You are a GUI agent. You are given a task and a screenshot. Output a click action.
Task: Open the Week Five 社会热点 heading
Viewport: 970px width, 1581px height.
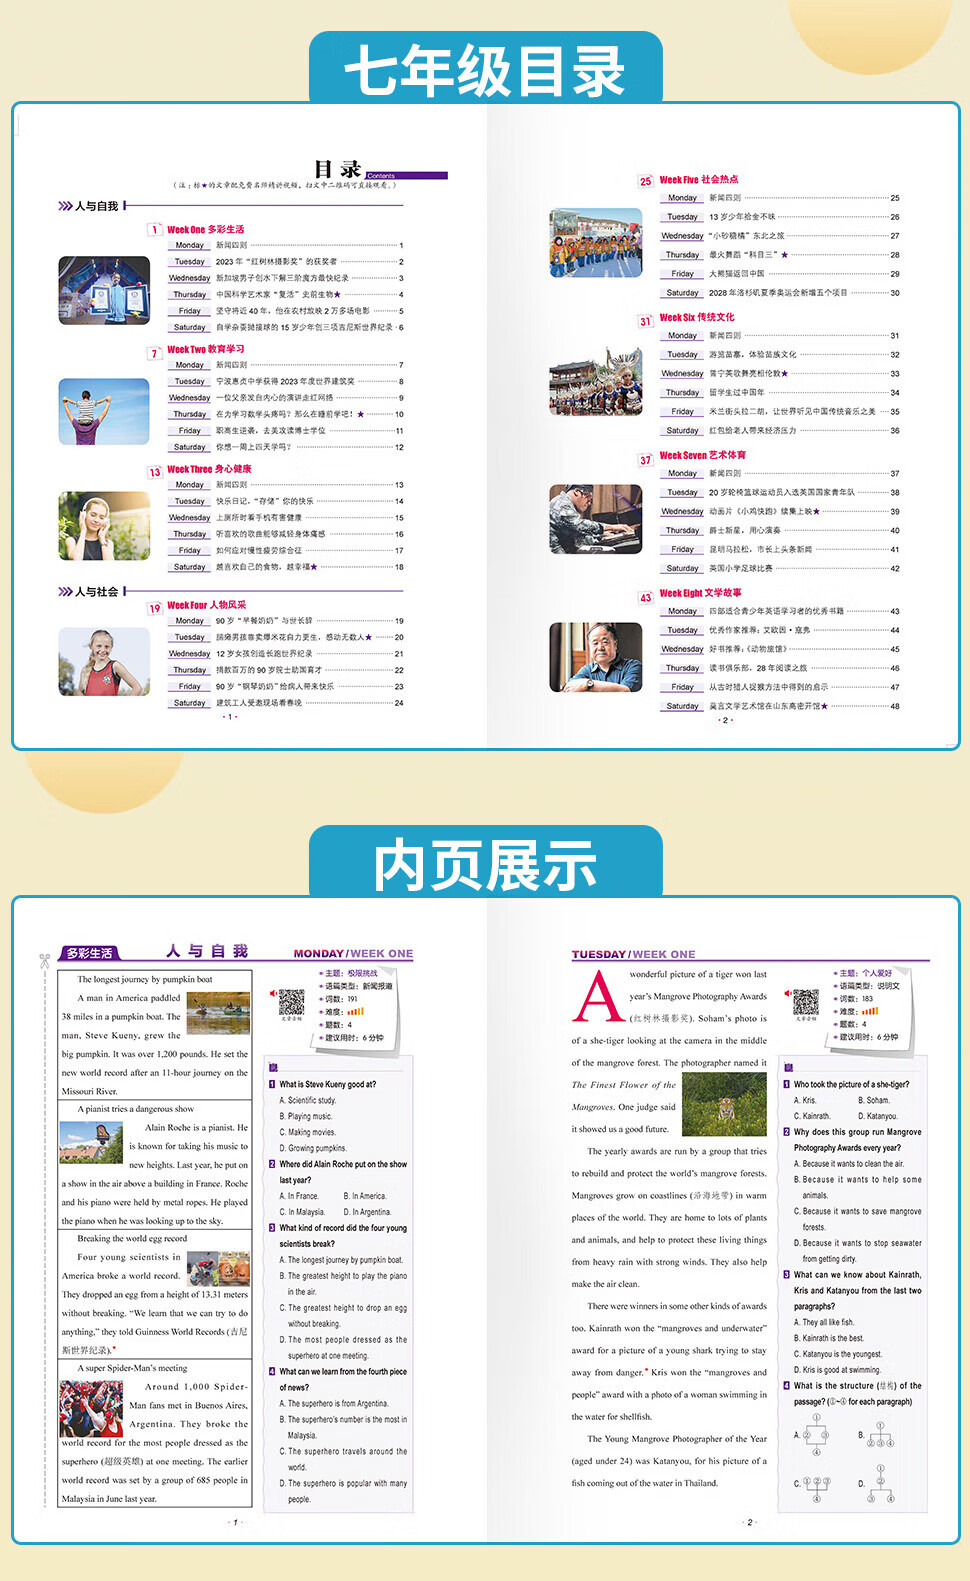[x=699, y=179]
